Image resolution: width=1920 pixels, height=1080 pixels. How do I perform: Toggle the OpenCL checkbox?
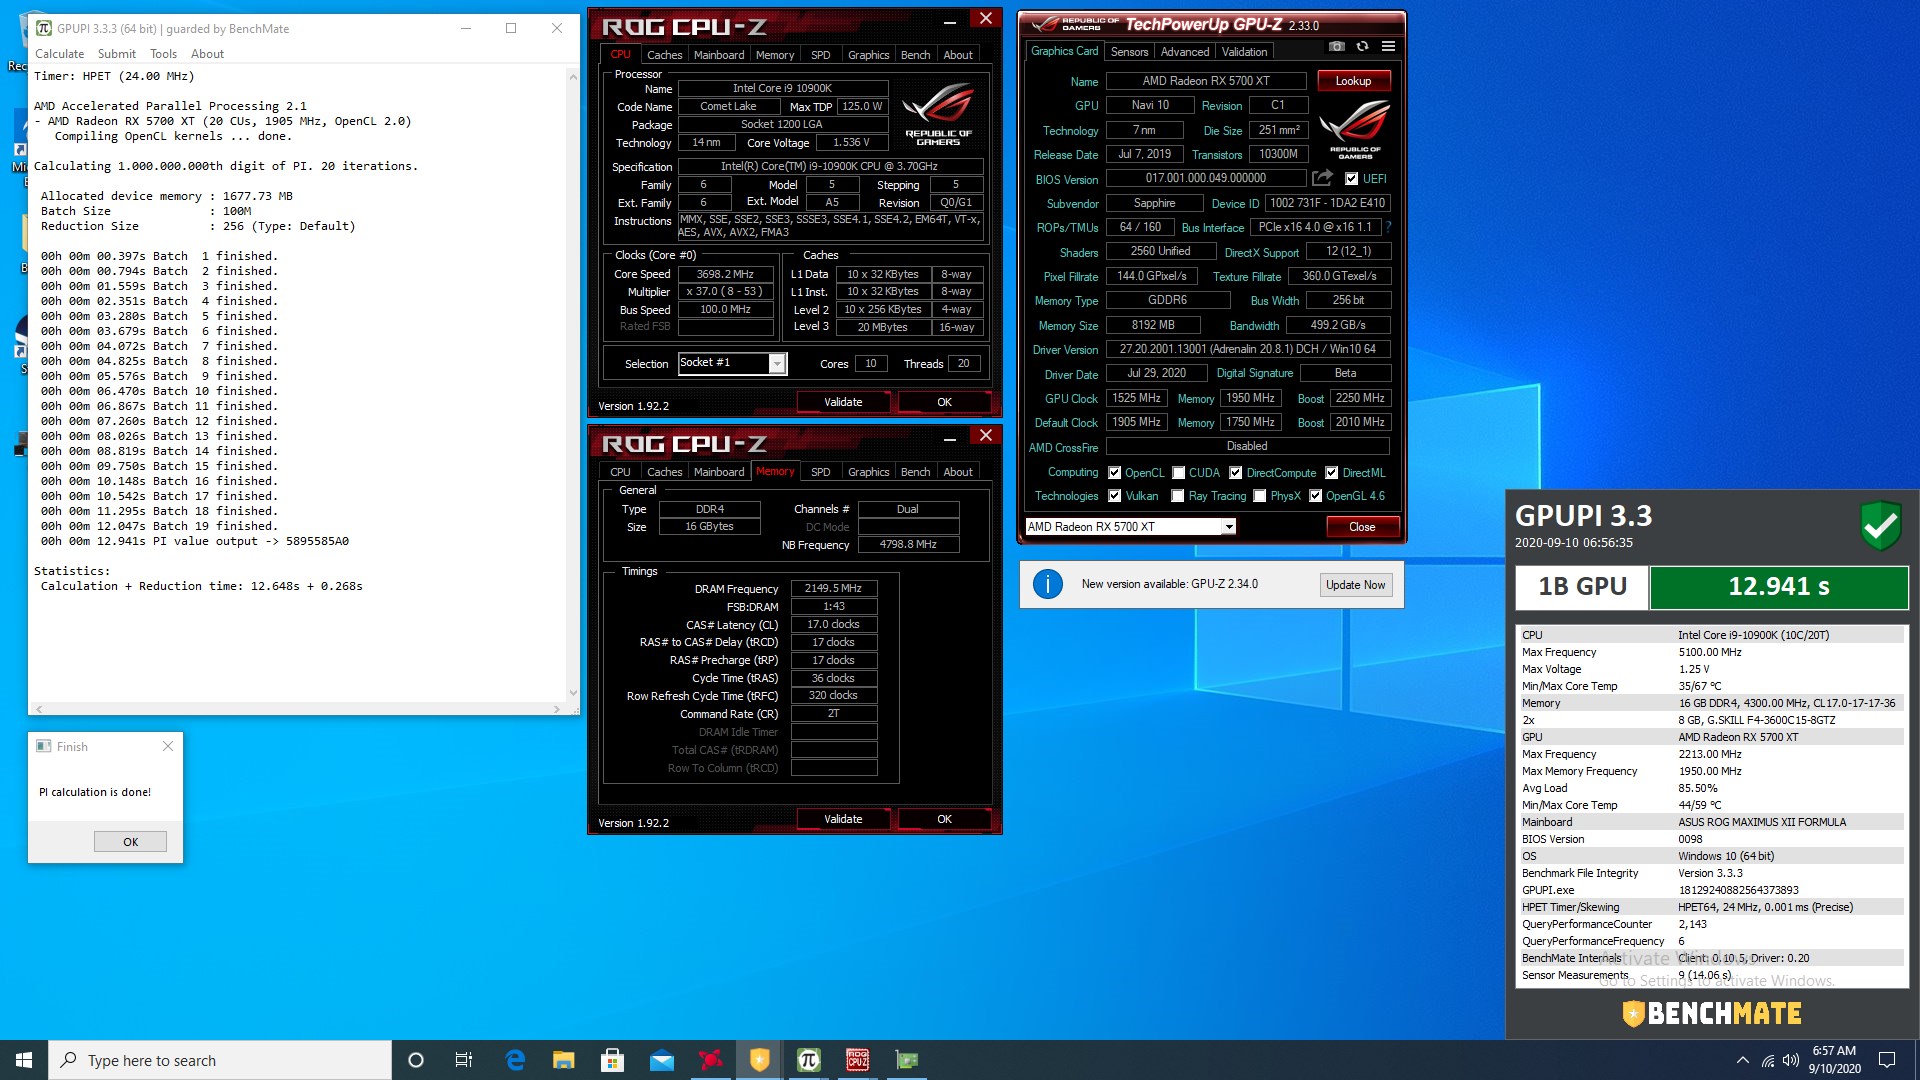point(1114,473)
